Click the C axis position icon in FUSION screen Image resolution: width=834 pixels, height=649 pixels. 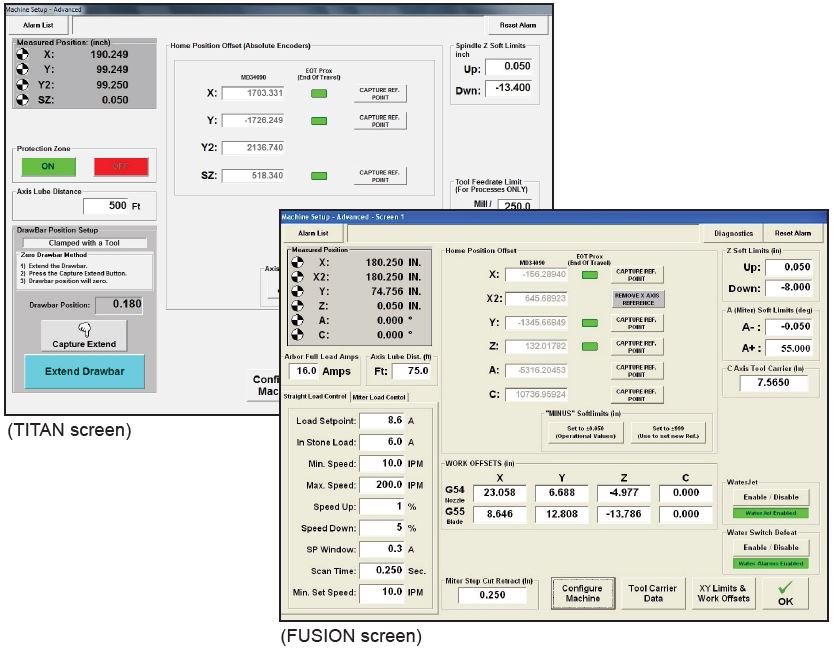(297, 335)
